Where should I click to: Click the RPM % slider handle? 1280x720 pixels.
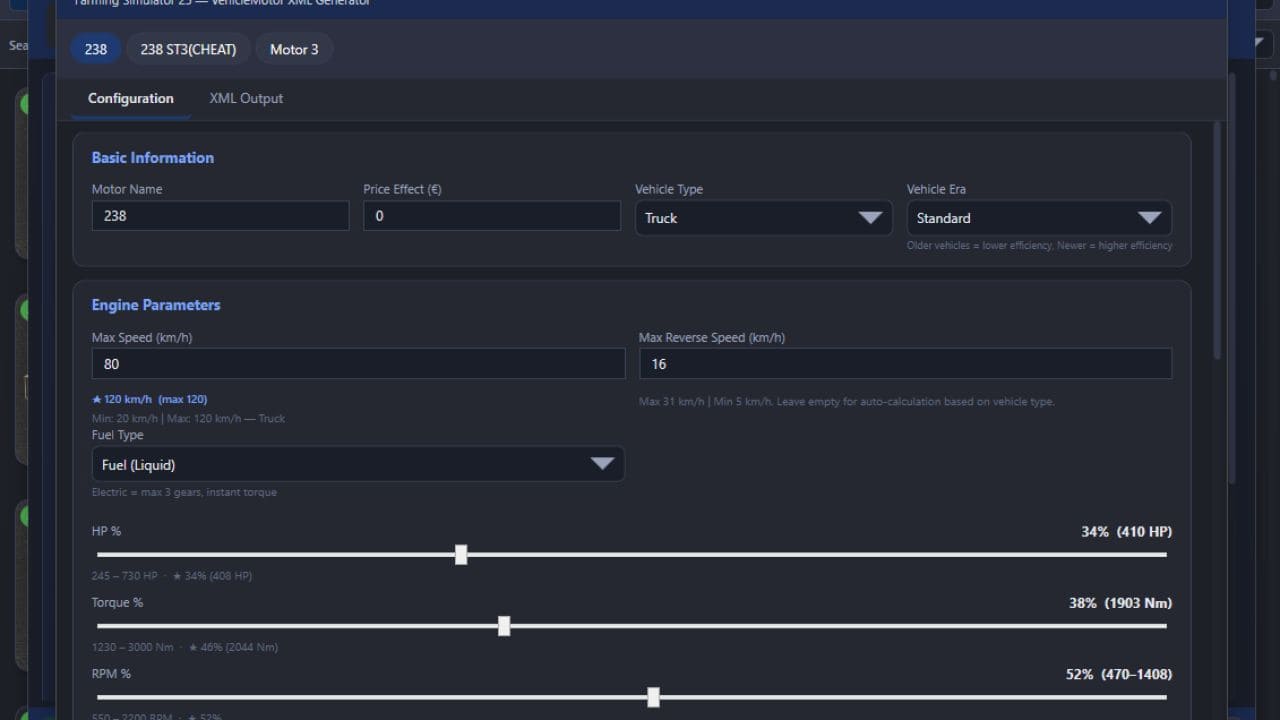pyautogui.click(x=653, y=697)
